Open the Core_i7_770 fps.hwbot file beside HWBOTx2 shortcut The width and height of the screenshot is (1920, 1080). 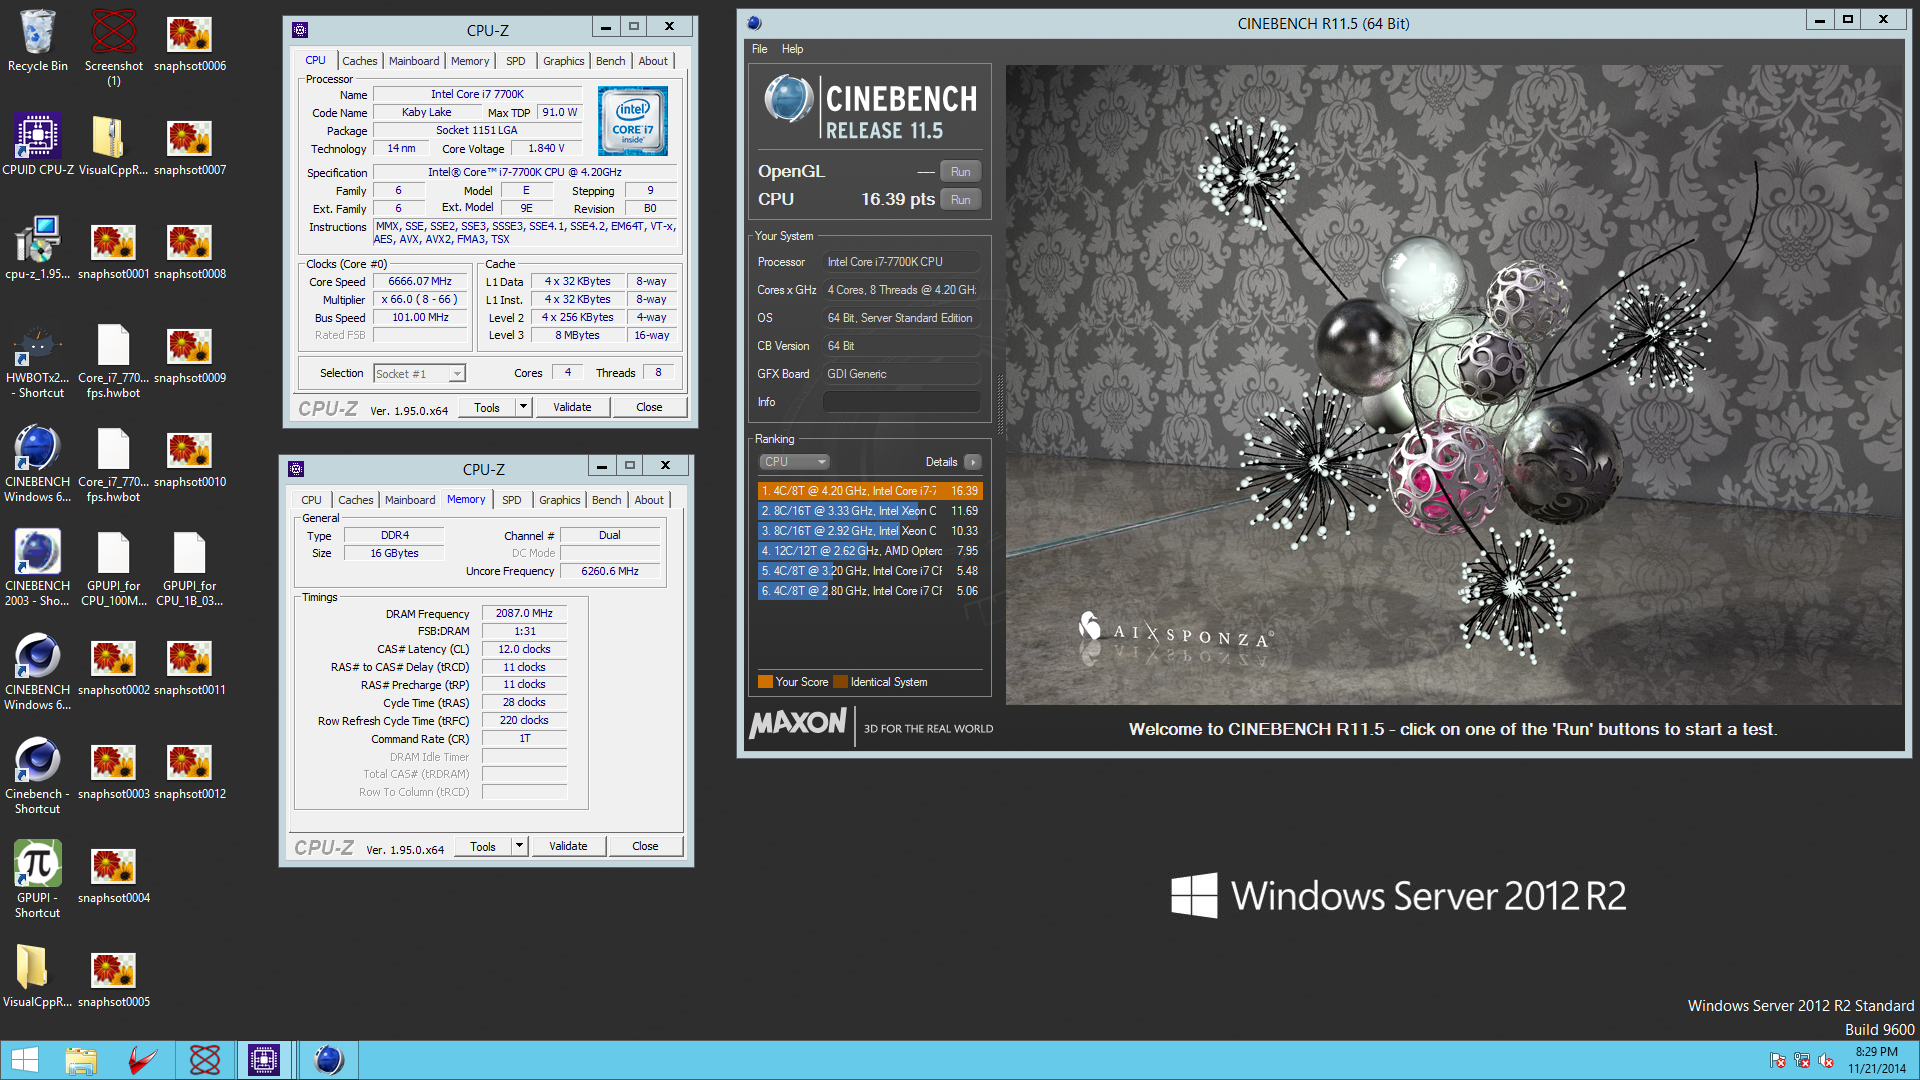click(x=113, y=361)
